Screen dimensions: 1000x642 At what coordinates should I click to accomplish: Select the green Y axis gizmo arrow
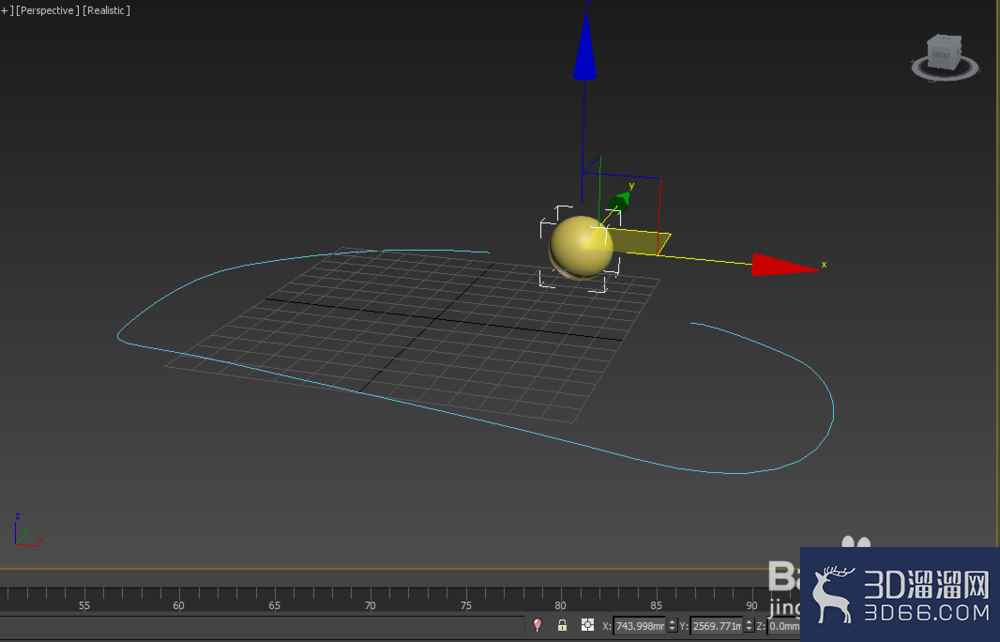click(x=618, y=202)
